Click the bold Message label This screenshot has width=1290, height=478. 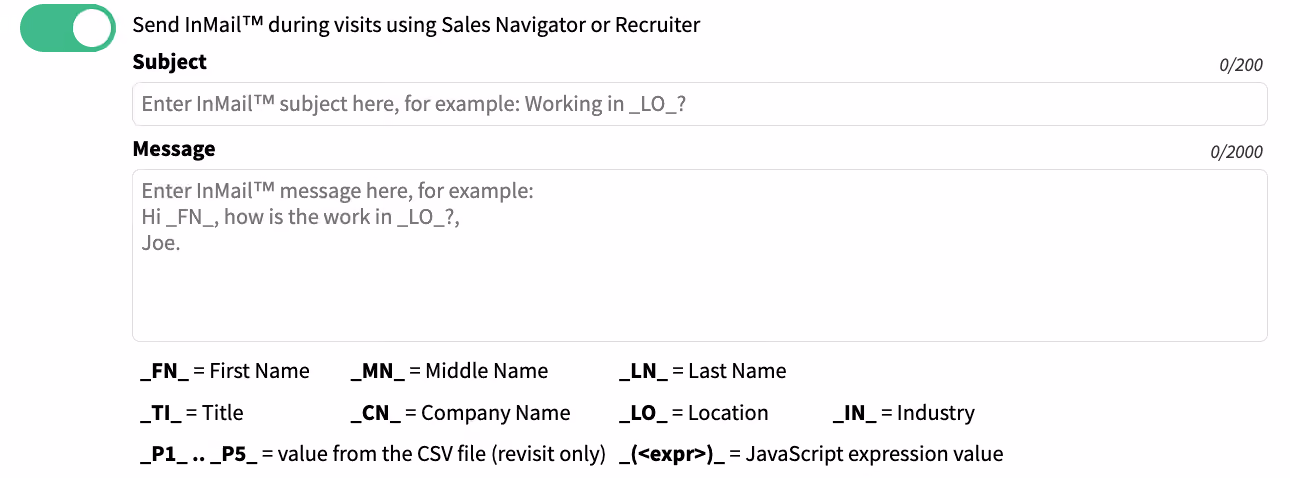coord(174,149)
